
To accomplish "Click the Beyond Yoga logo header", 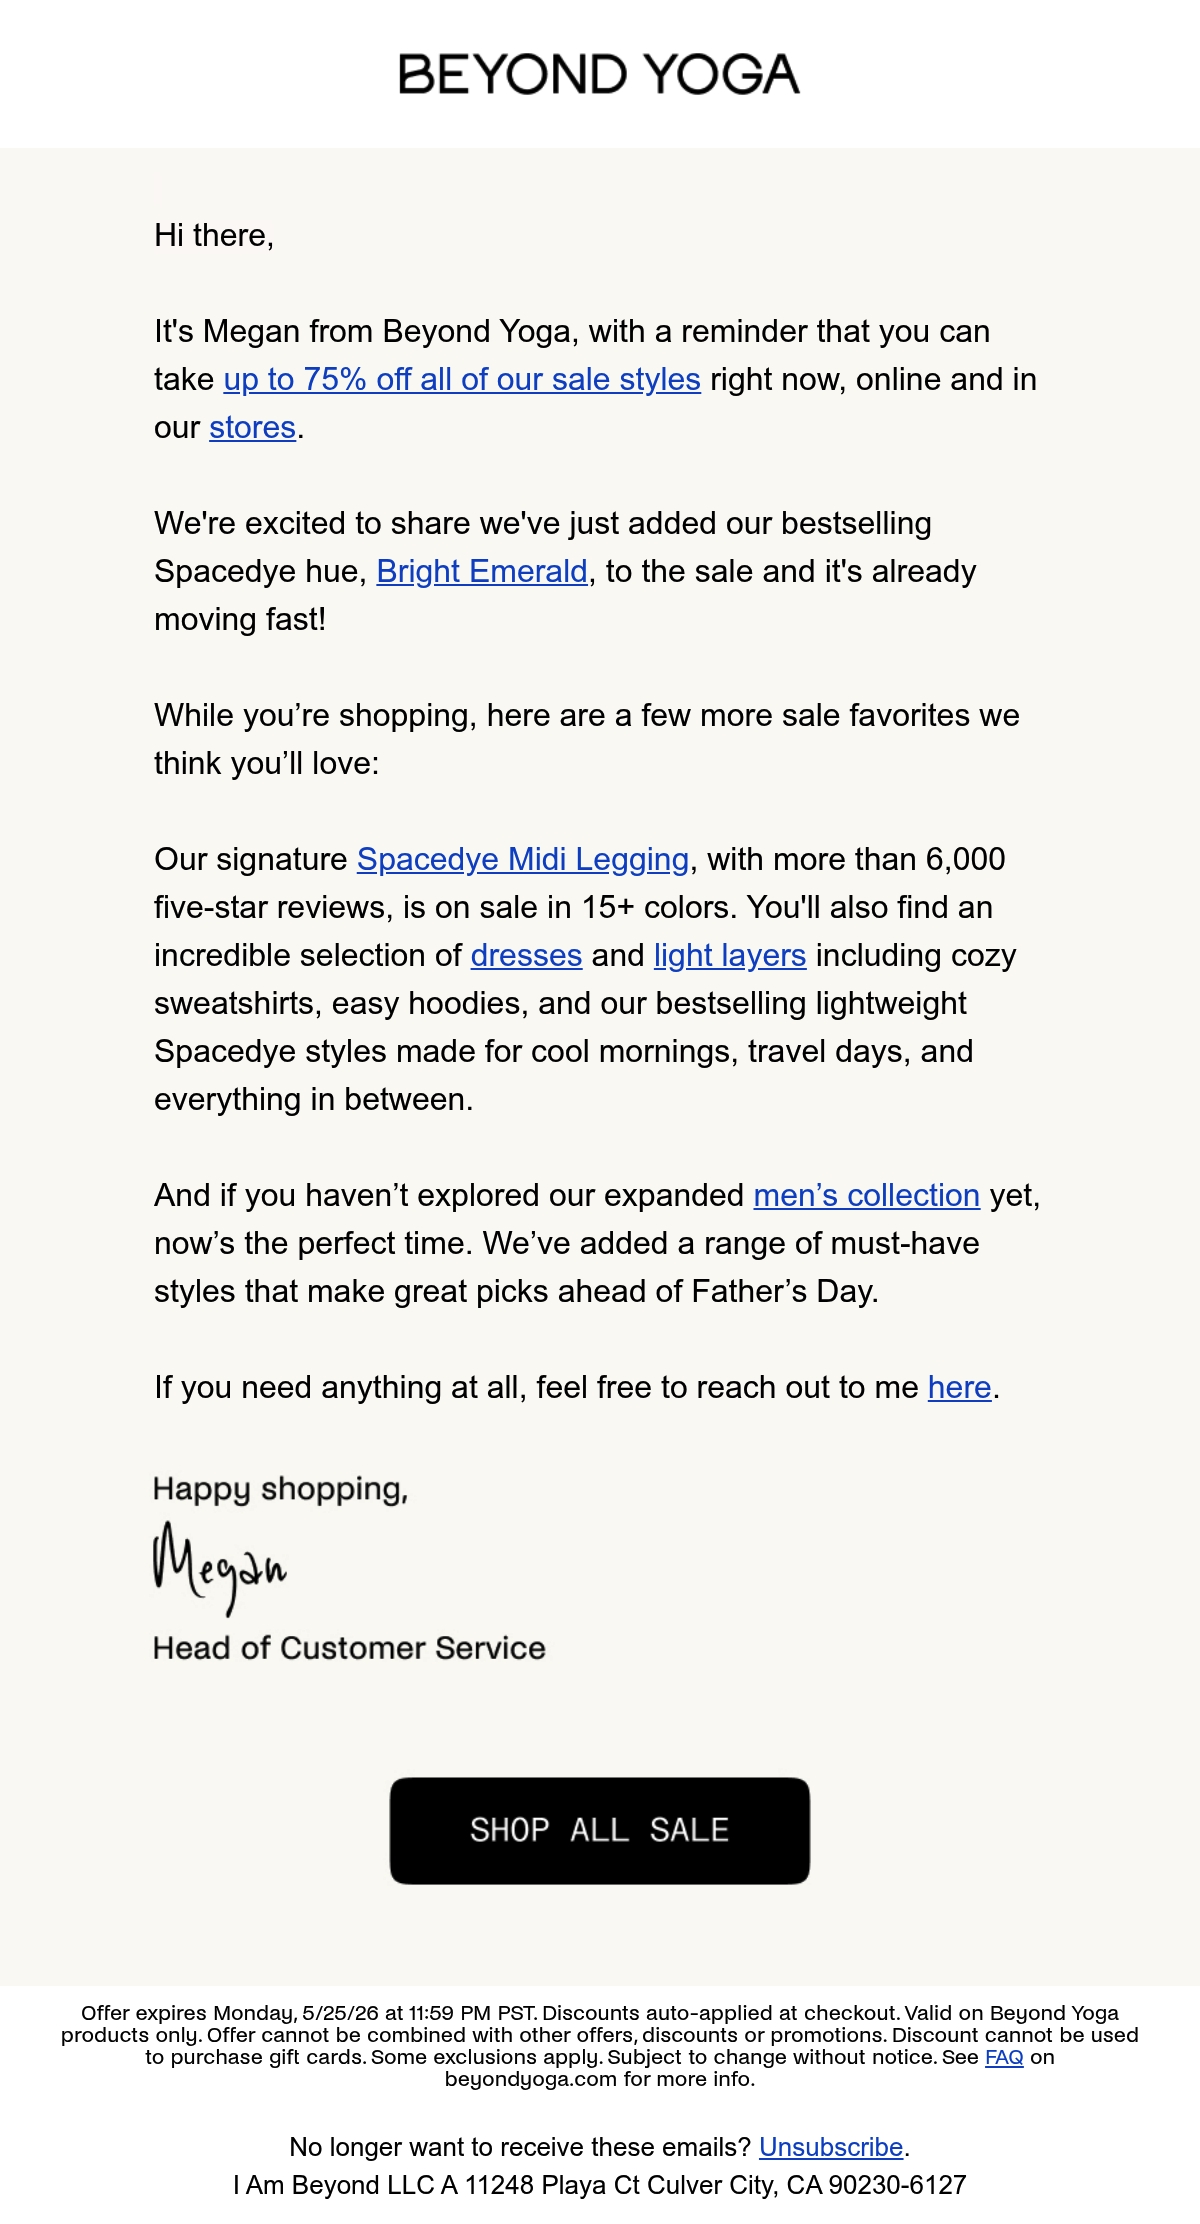I will click(x=599, y=75).
